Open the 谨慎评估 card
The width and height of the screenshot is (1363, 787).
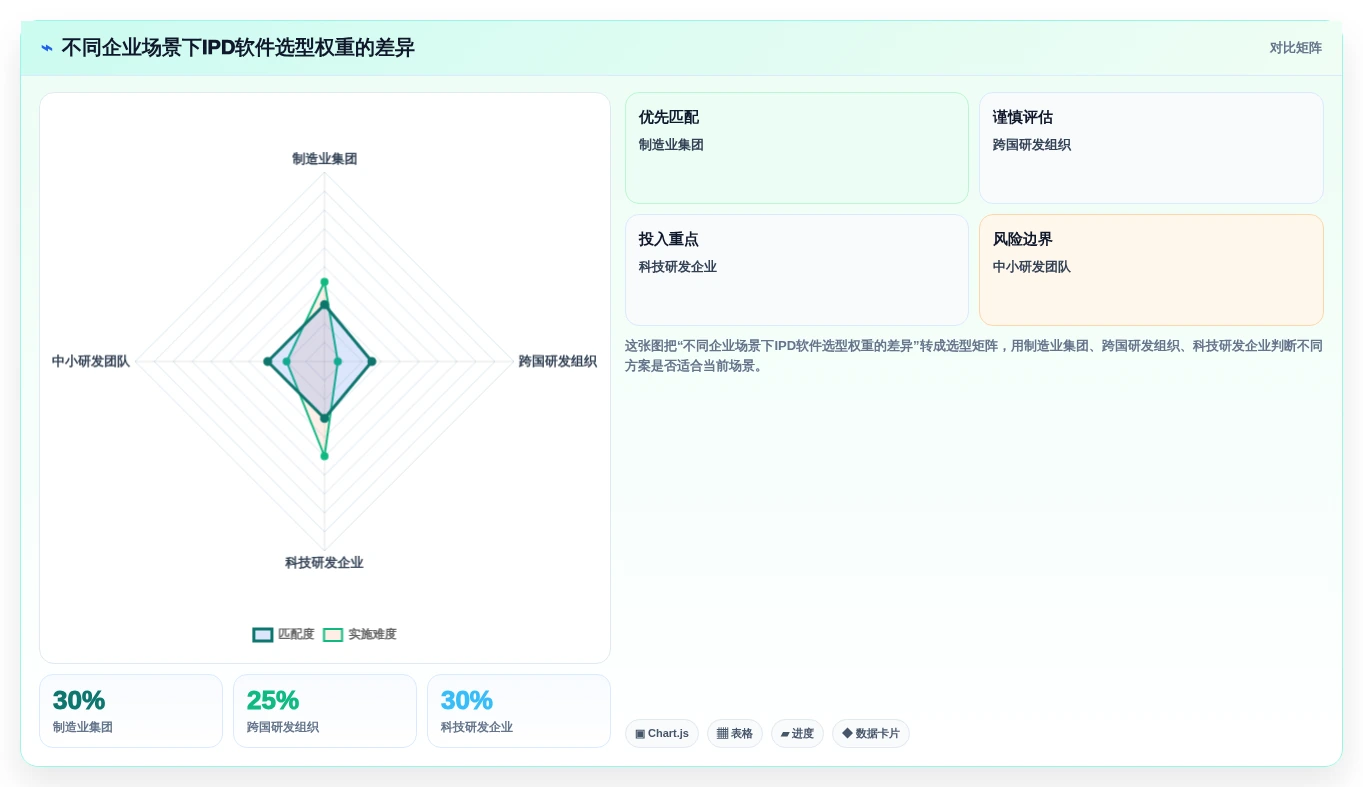(x=1151, y=148)
